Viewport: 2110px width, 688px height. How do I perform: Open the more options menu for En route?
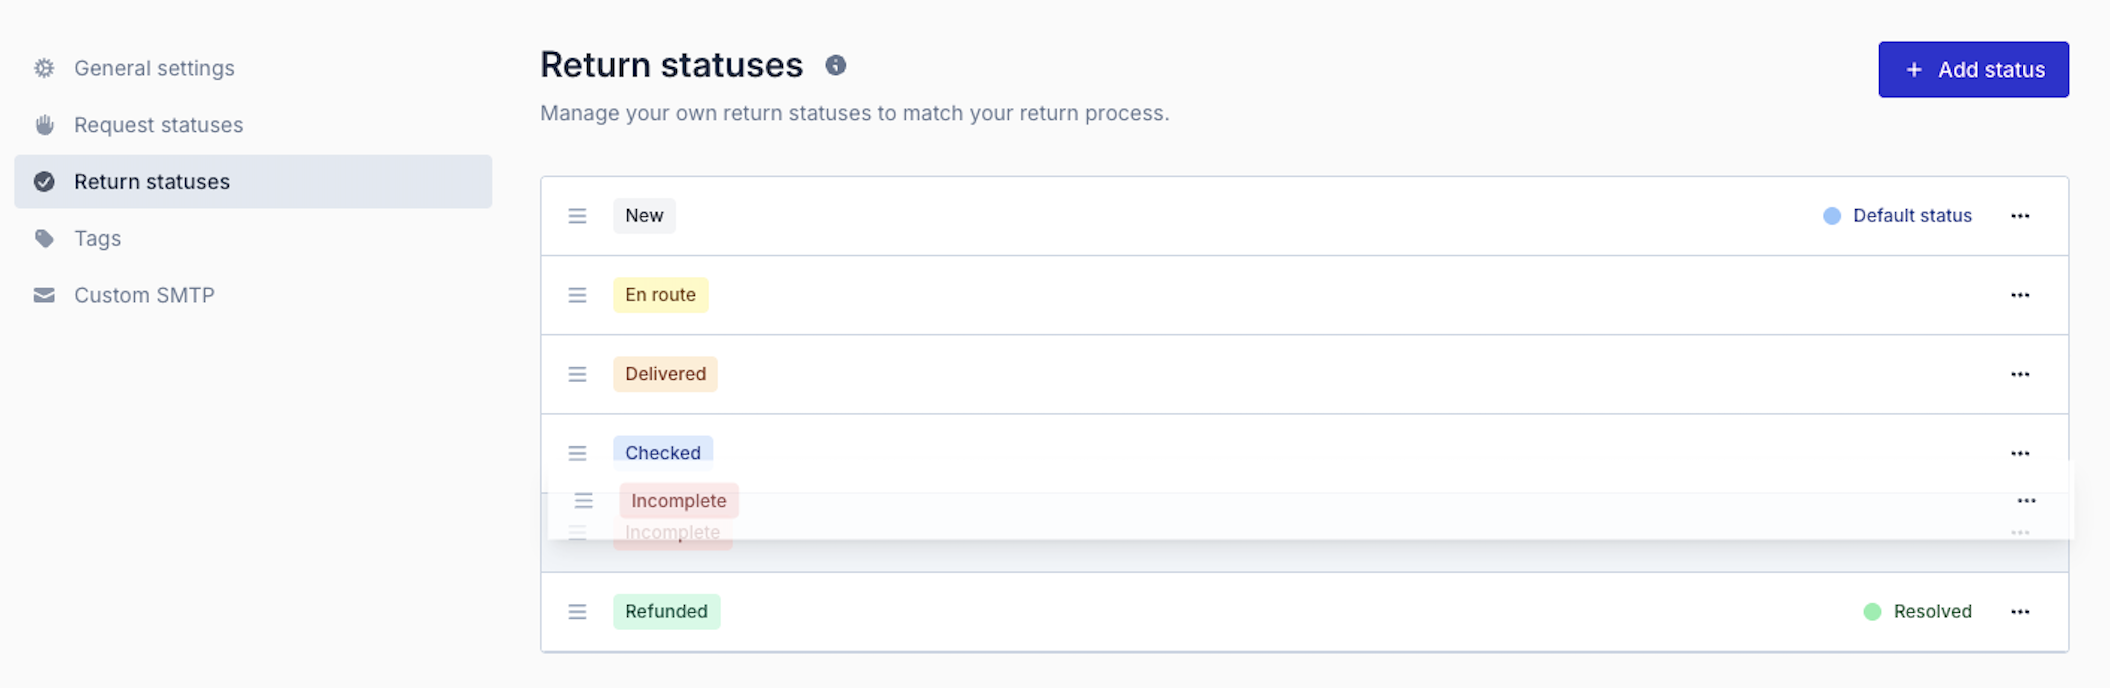[2020, 295]
